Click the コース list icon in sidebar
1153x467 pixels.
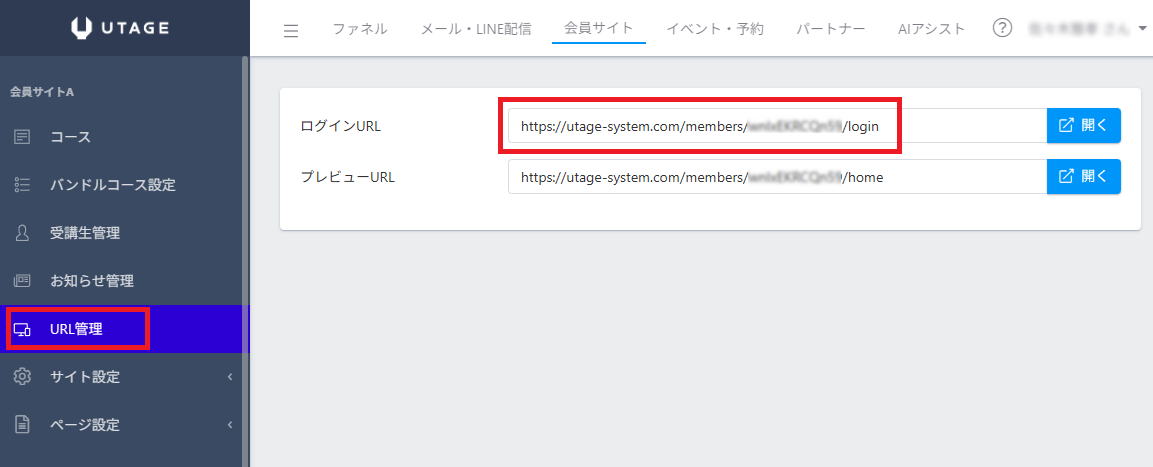tap(22, 137)
